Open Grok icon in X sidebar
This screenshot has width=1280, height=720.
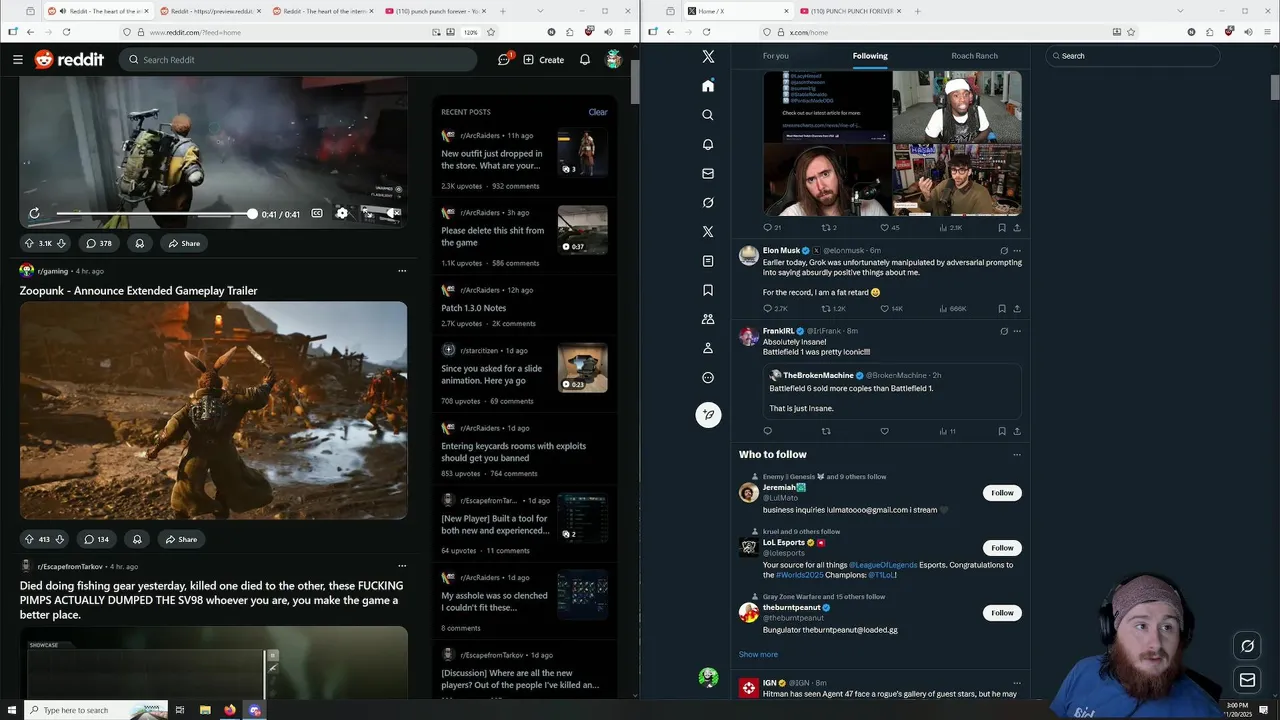pyautogui.click(x=708, y=202)
